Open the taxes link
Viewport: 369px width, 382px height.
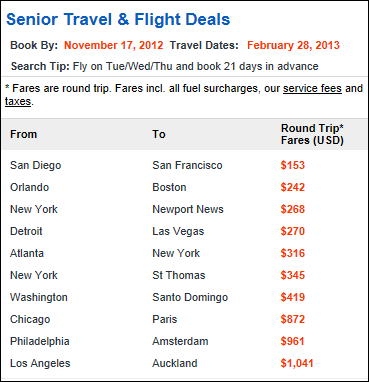click(18, 101)
